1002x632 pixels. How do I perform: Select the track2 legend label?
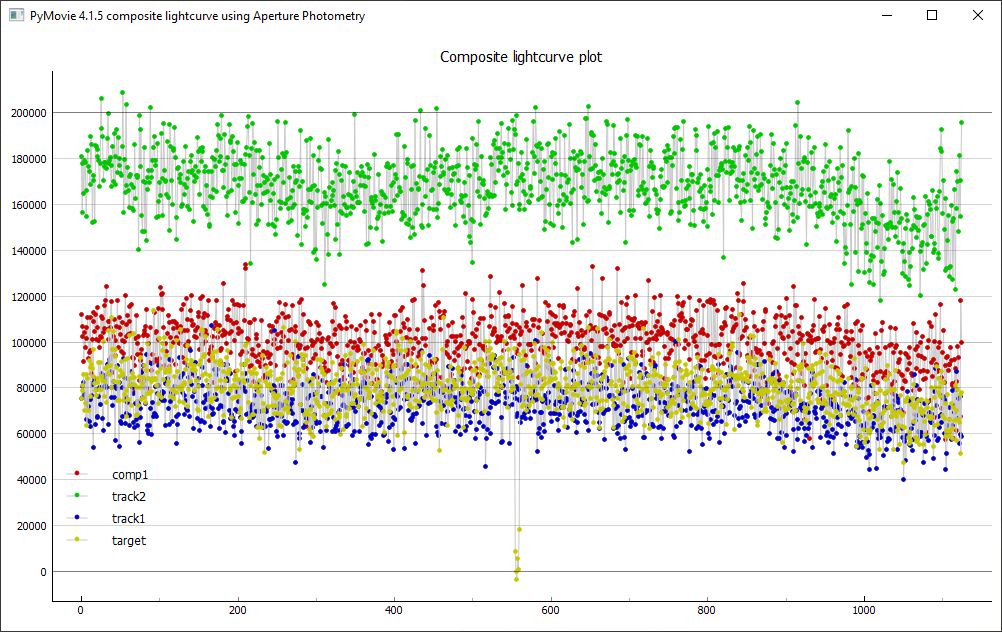pos(129,496)
